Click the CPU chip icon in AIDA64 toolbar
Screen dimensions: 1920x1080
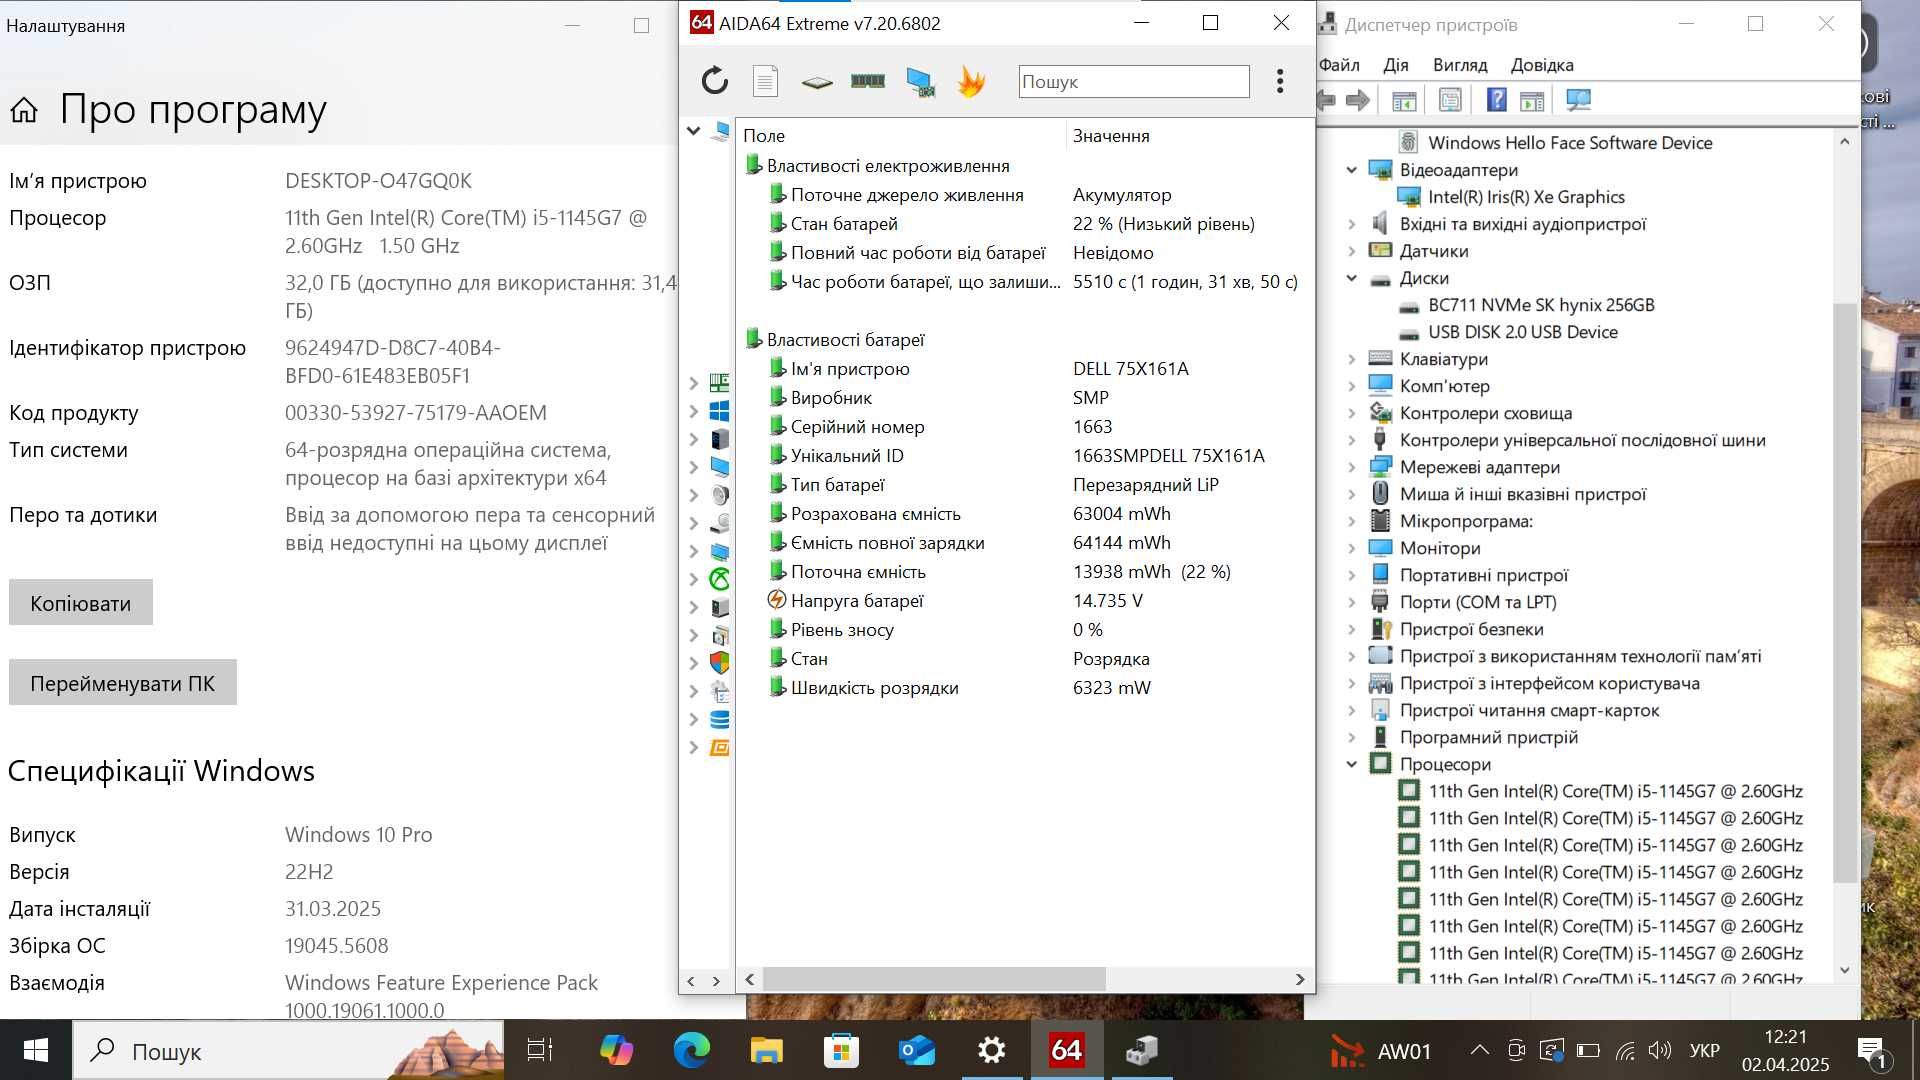817,82
